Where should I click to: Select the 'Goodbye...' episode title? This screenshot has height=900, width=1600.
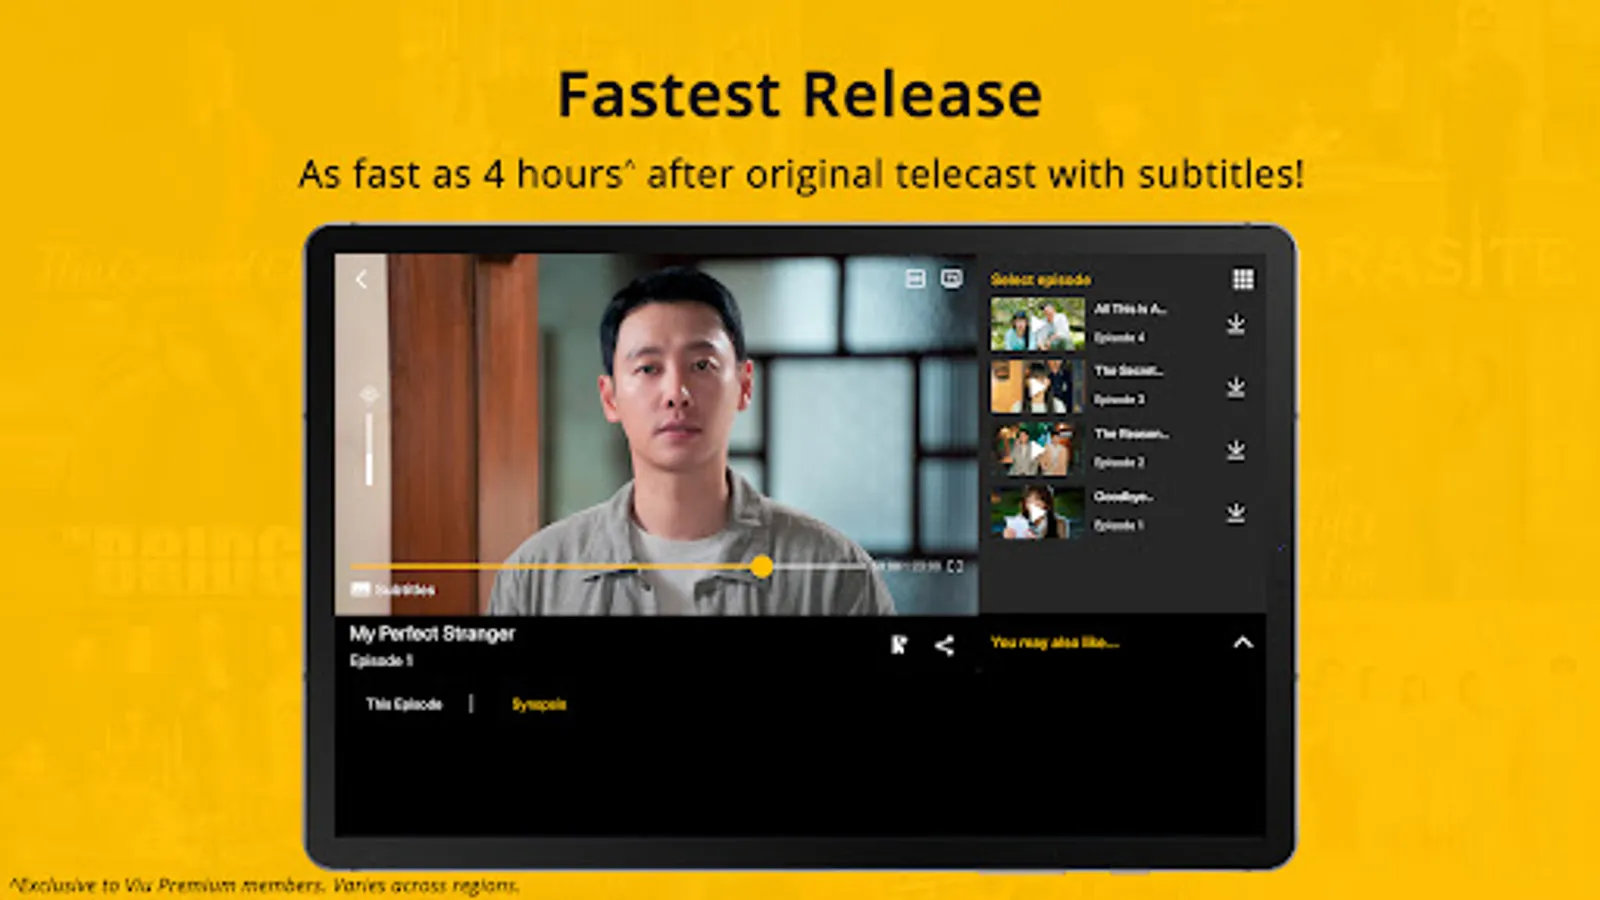tap(1124, 497)
